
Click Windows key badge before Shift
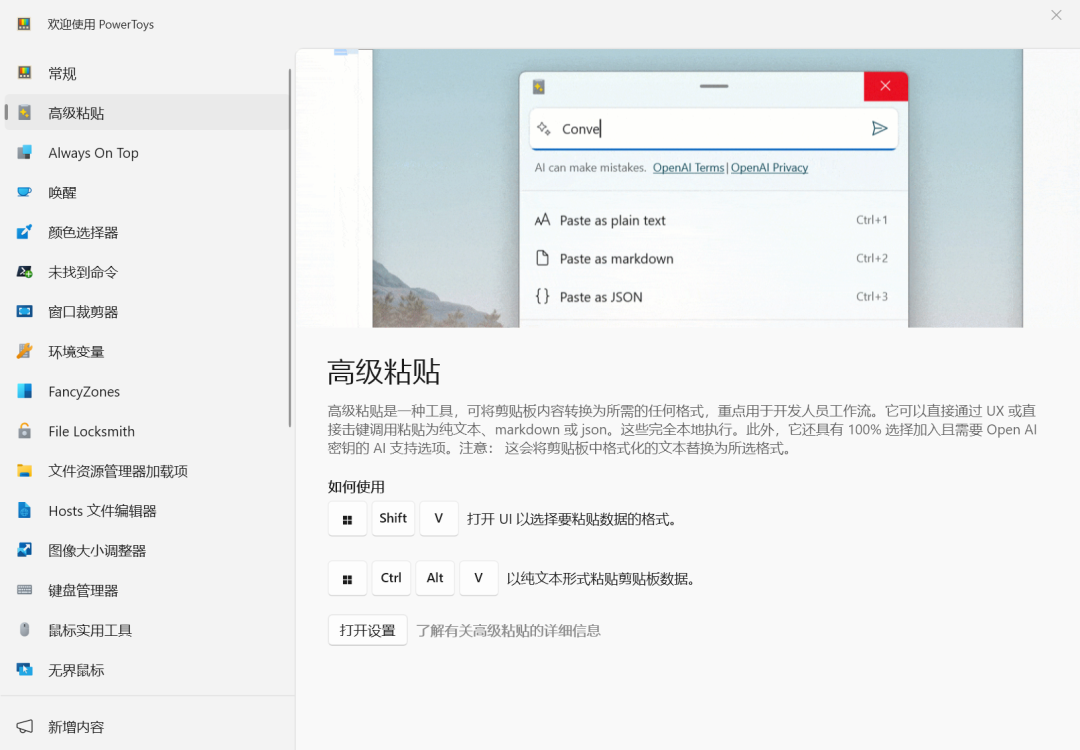347,519
